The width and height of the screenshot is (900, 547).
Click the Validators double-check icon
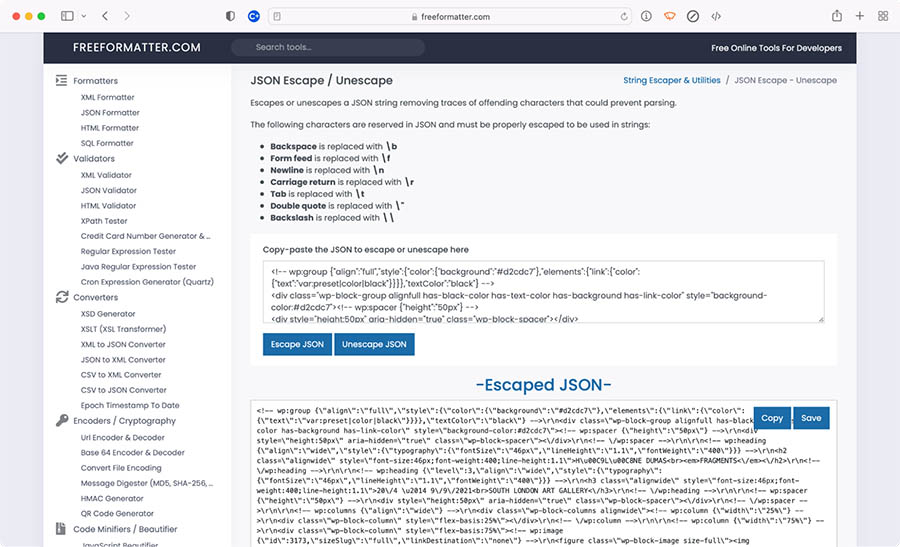[x=62, y=158]
